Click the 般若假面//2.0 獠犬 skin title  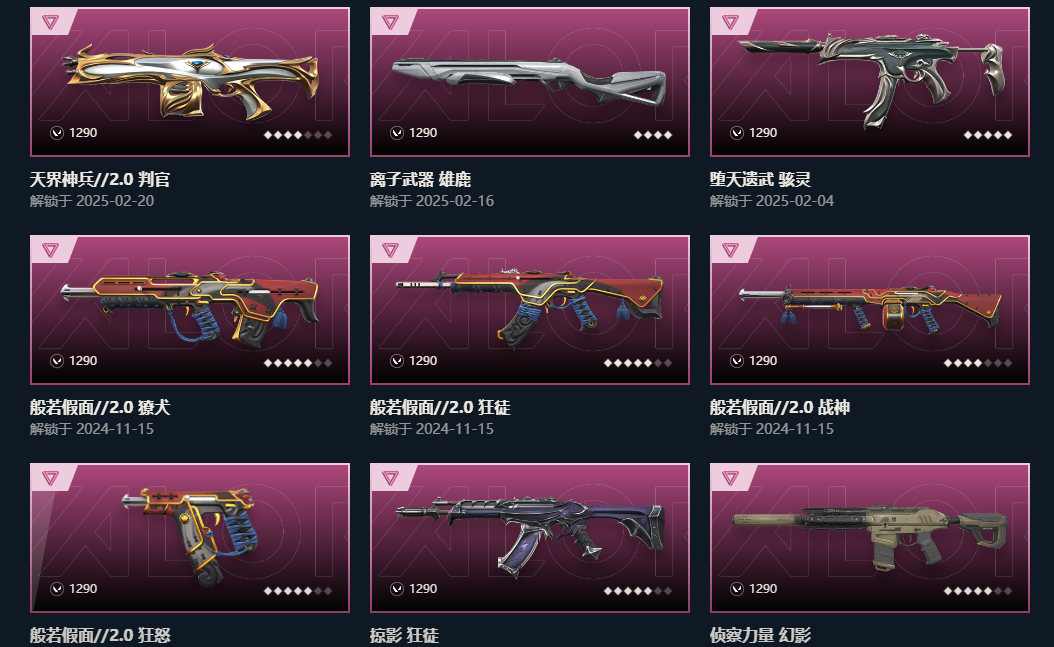point(99,407)
